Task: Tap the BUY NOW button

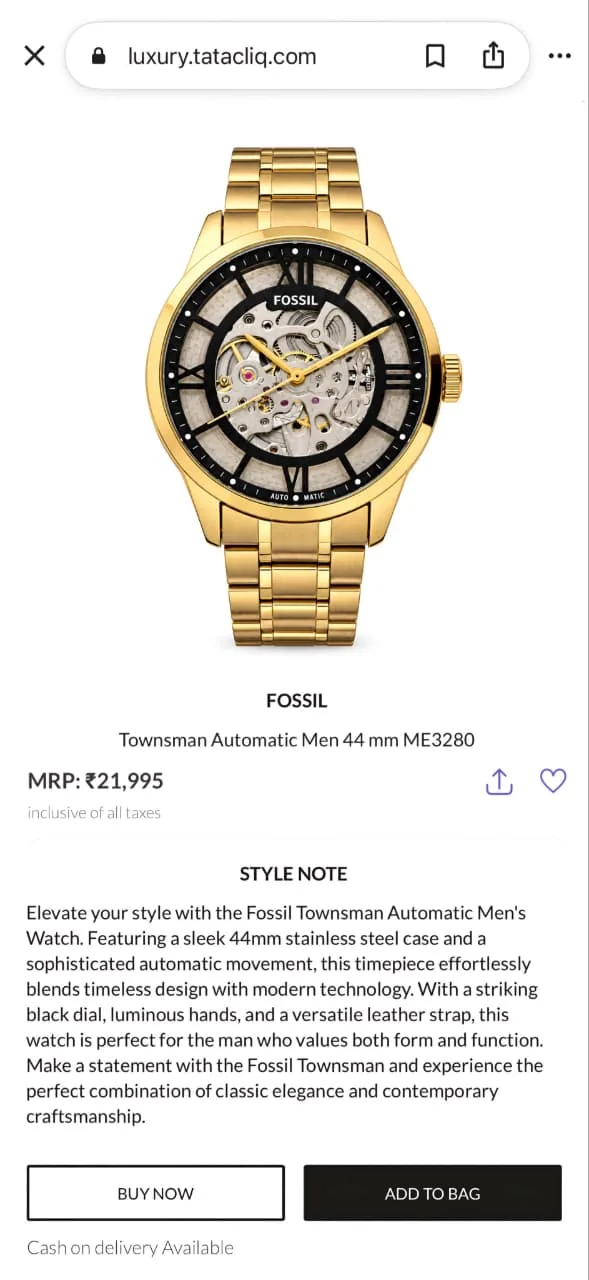Action: [x=155, y=1193]
